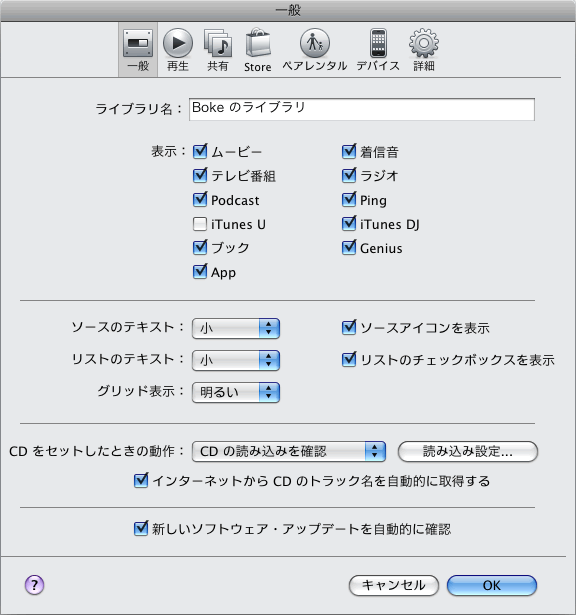This screenshot has height=615, width=576.
Task: Click the キャンセル button
Action: (394, 586)
